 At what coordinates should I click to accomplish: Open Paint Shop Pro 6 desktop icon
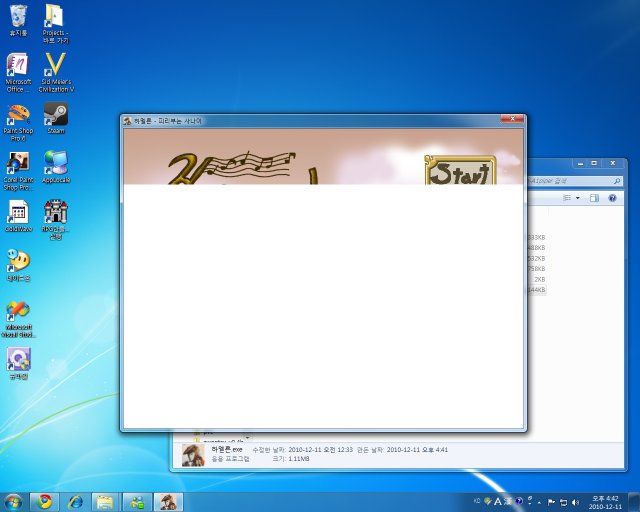point(18,122)
